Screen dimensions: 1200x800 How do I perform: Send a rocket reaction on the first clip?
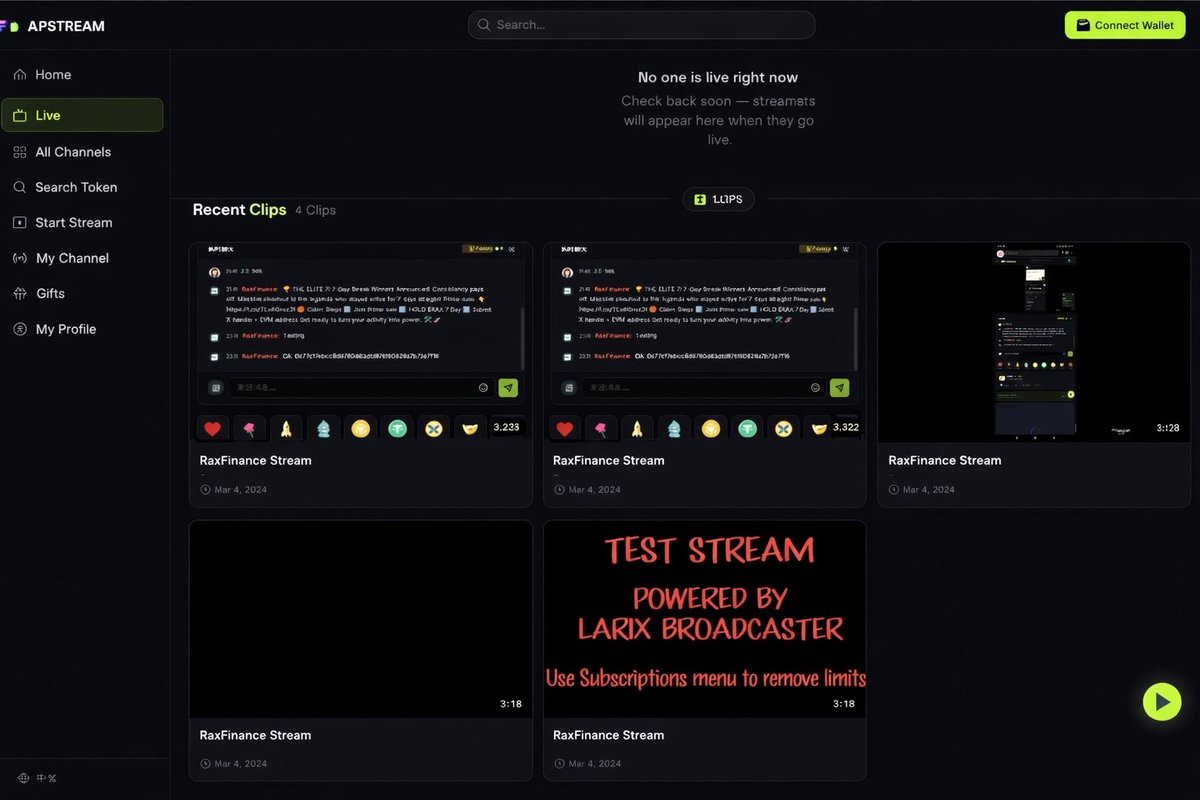coord(287,427)
